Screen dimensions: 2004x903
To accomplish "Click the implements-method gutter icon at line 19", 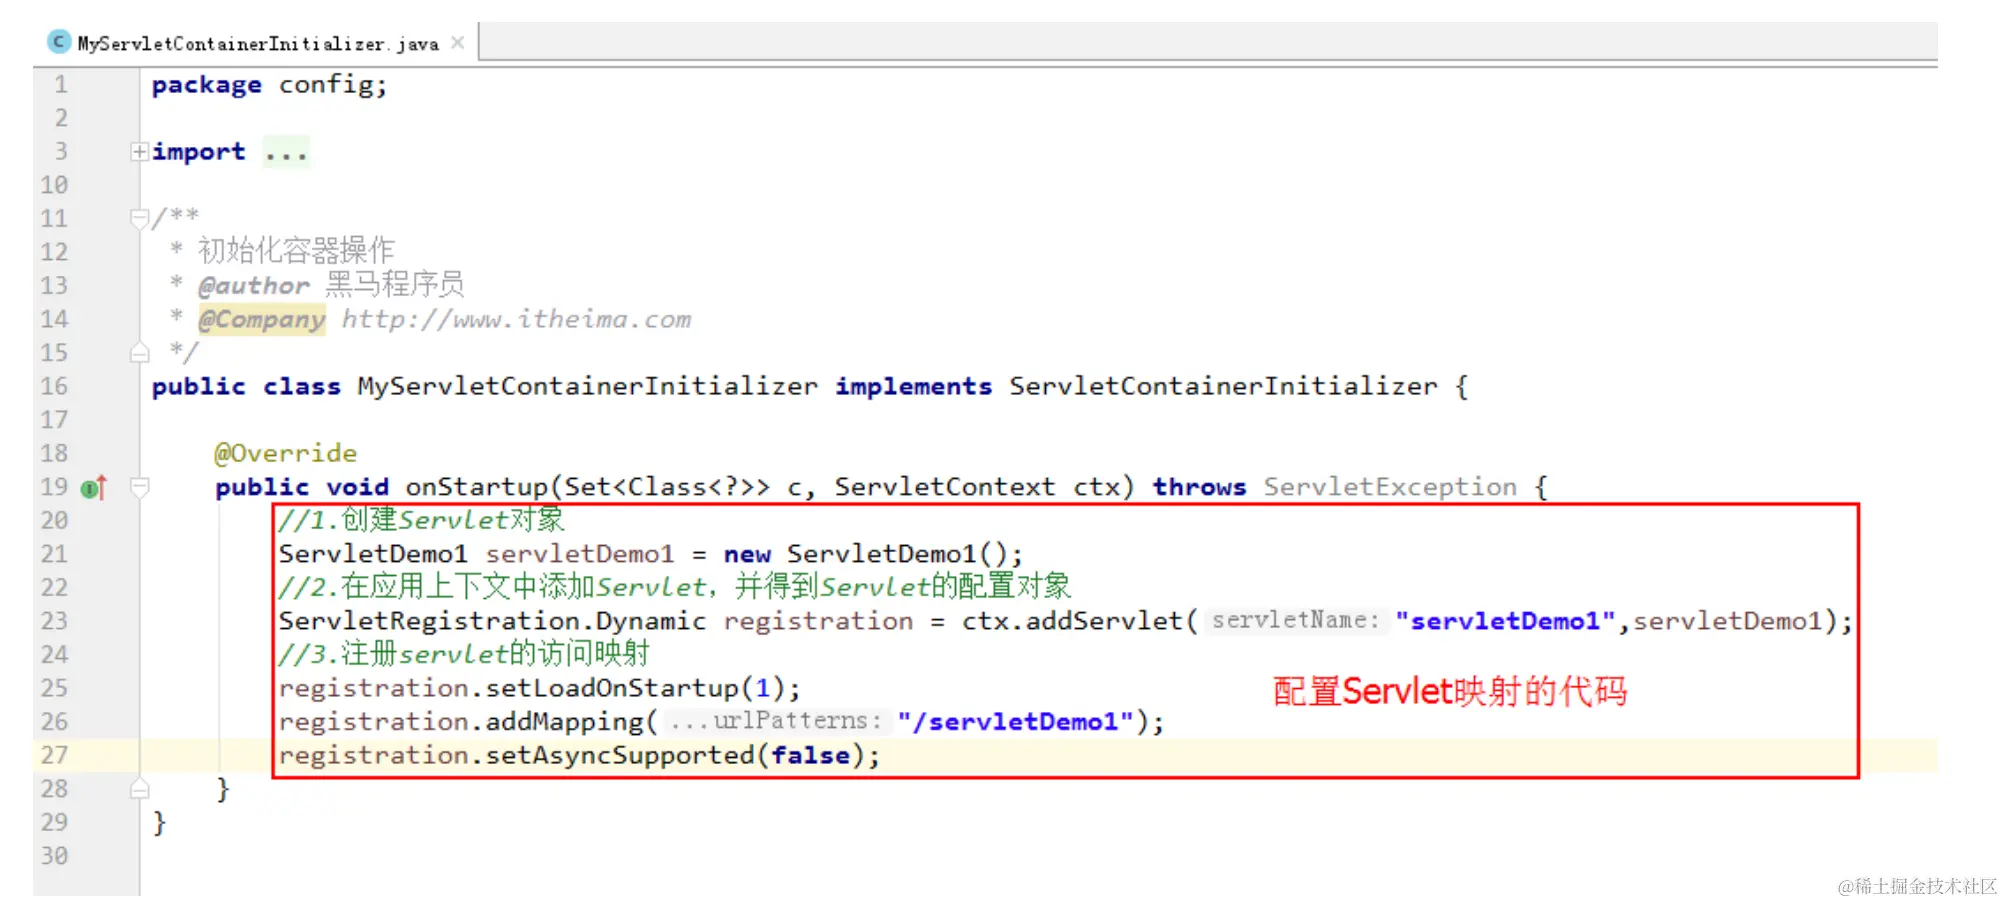I will 94,487.
